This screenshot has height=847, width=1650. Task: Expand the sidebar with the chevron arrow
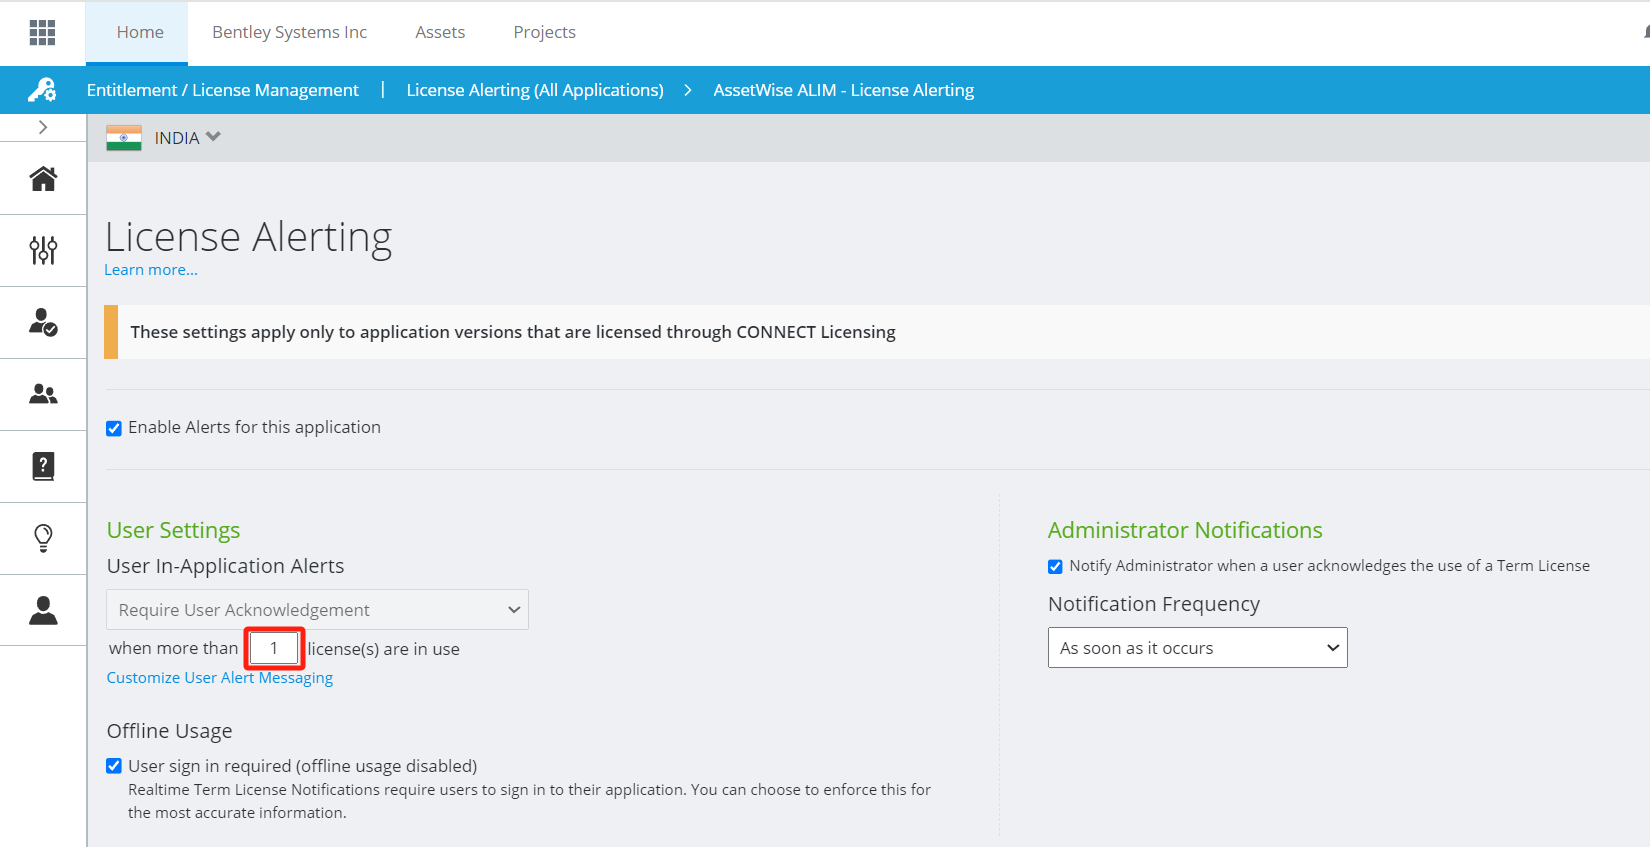[43, 127]
